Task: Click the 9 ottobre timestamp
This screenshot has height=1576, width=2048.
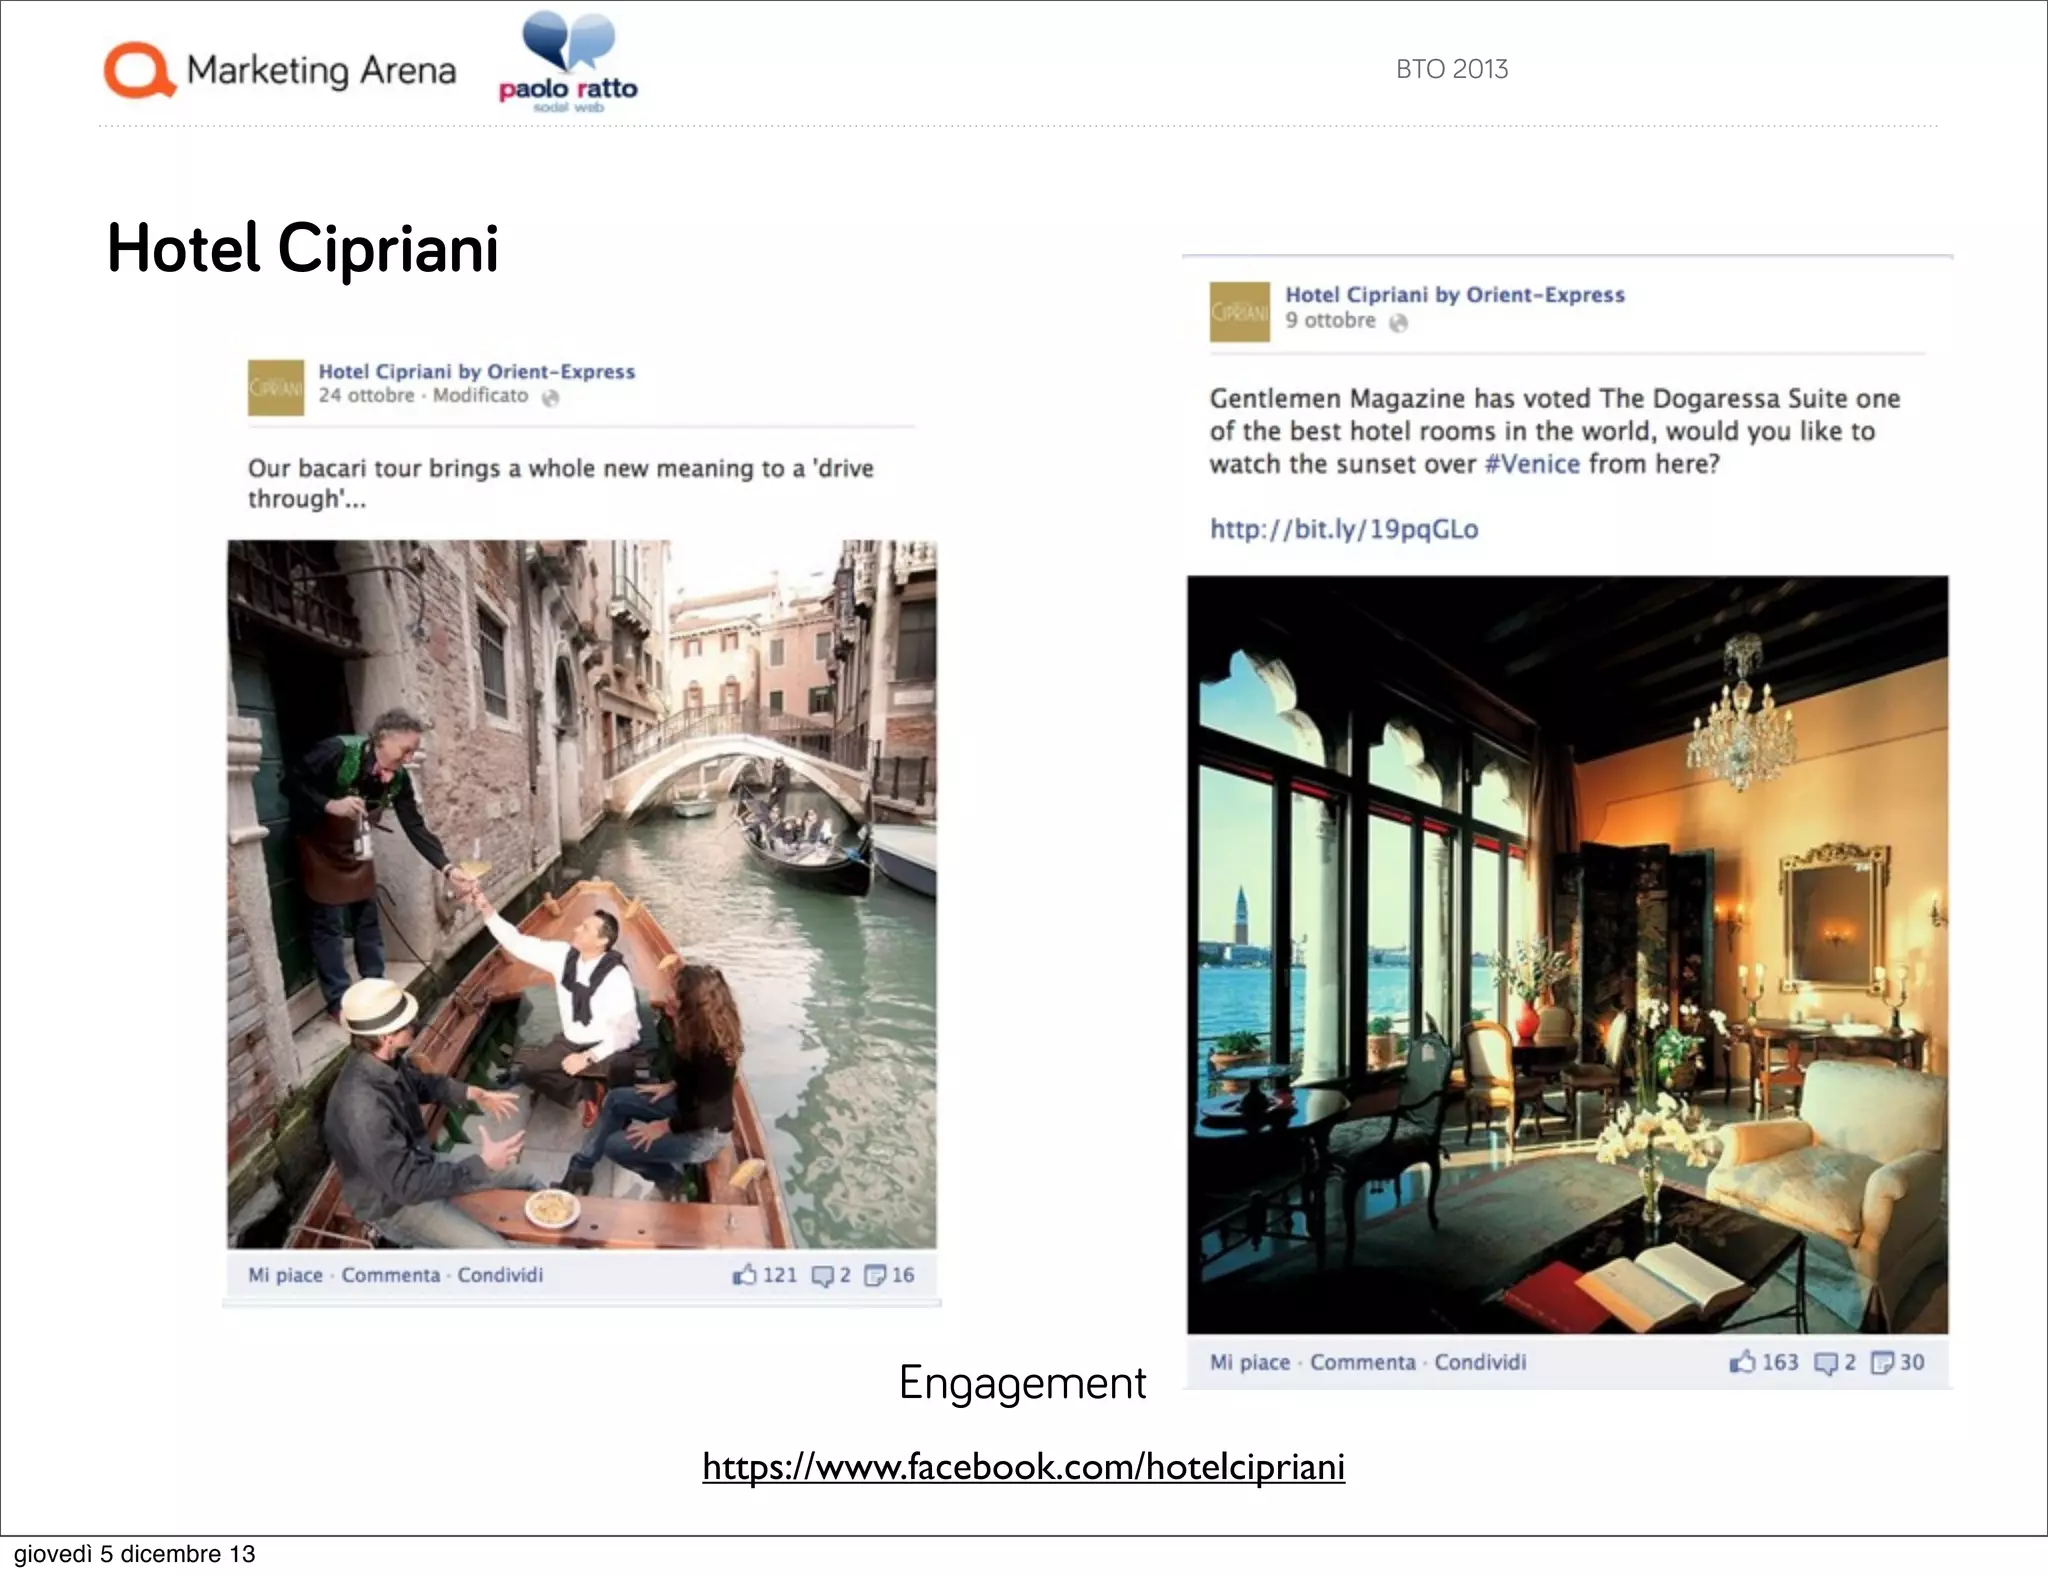Action: click(1330, 320)
